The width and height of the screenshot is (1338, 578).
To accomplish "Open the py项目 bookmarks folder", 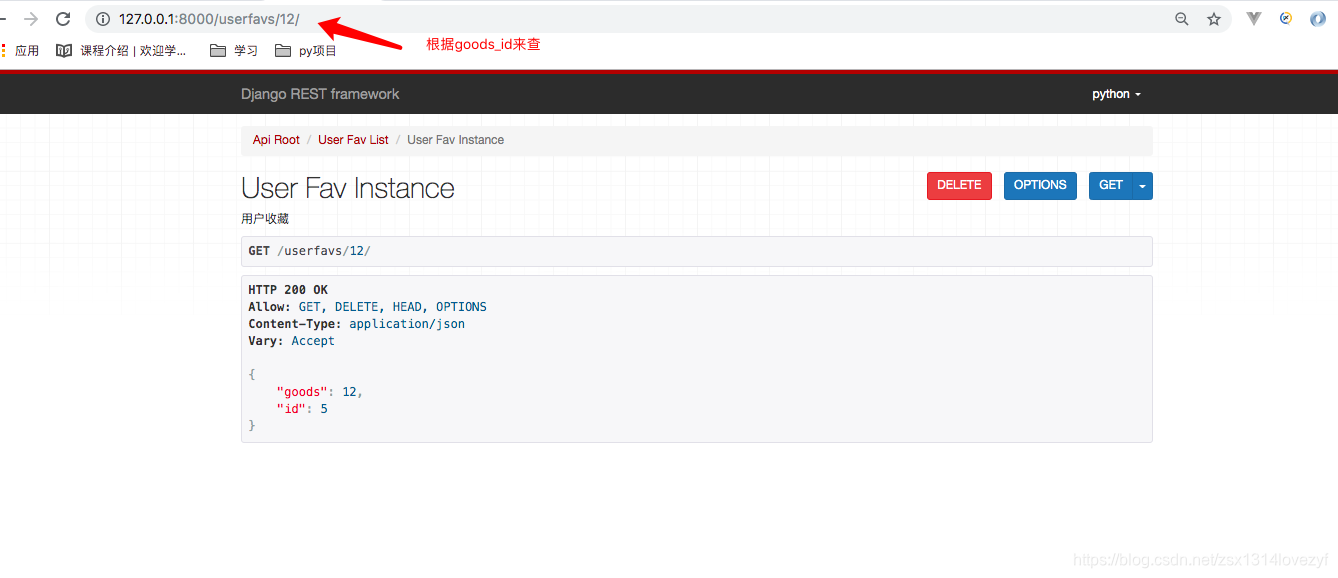I will pos(306,50).
